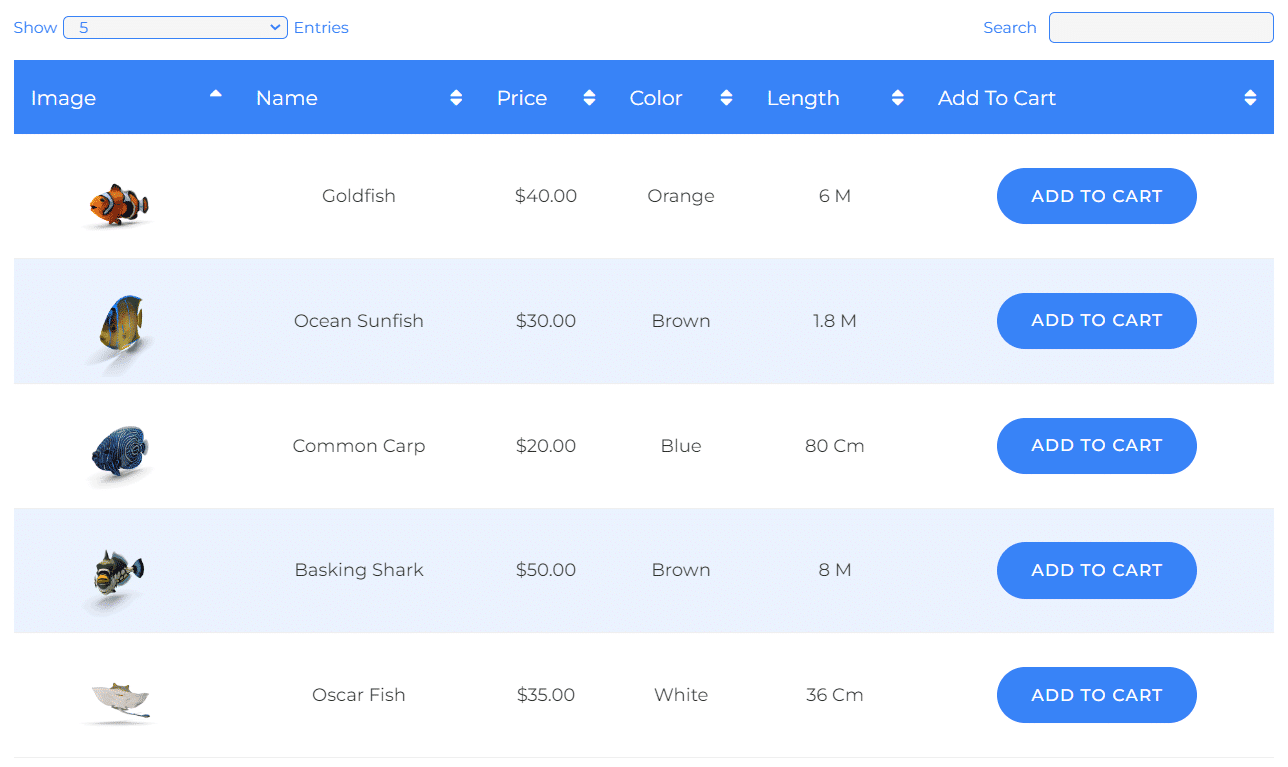
Task: Click the sort arrows in Name column
Action: 456,98
